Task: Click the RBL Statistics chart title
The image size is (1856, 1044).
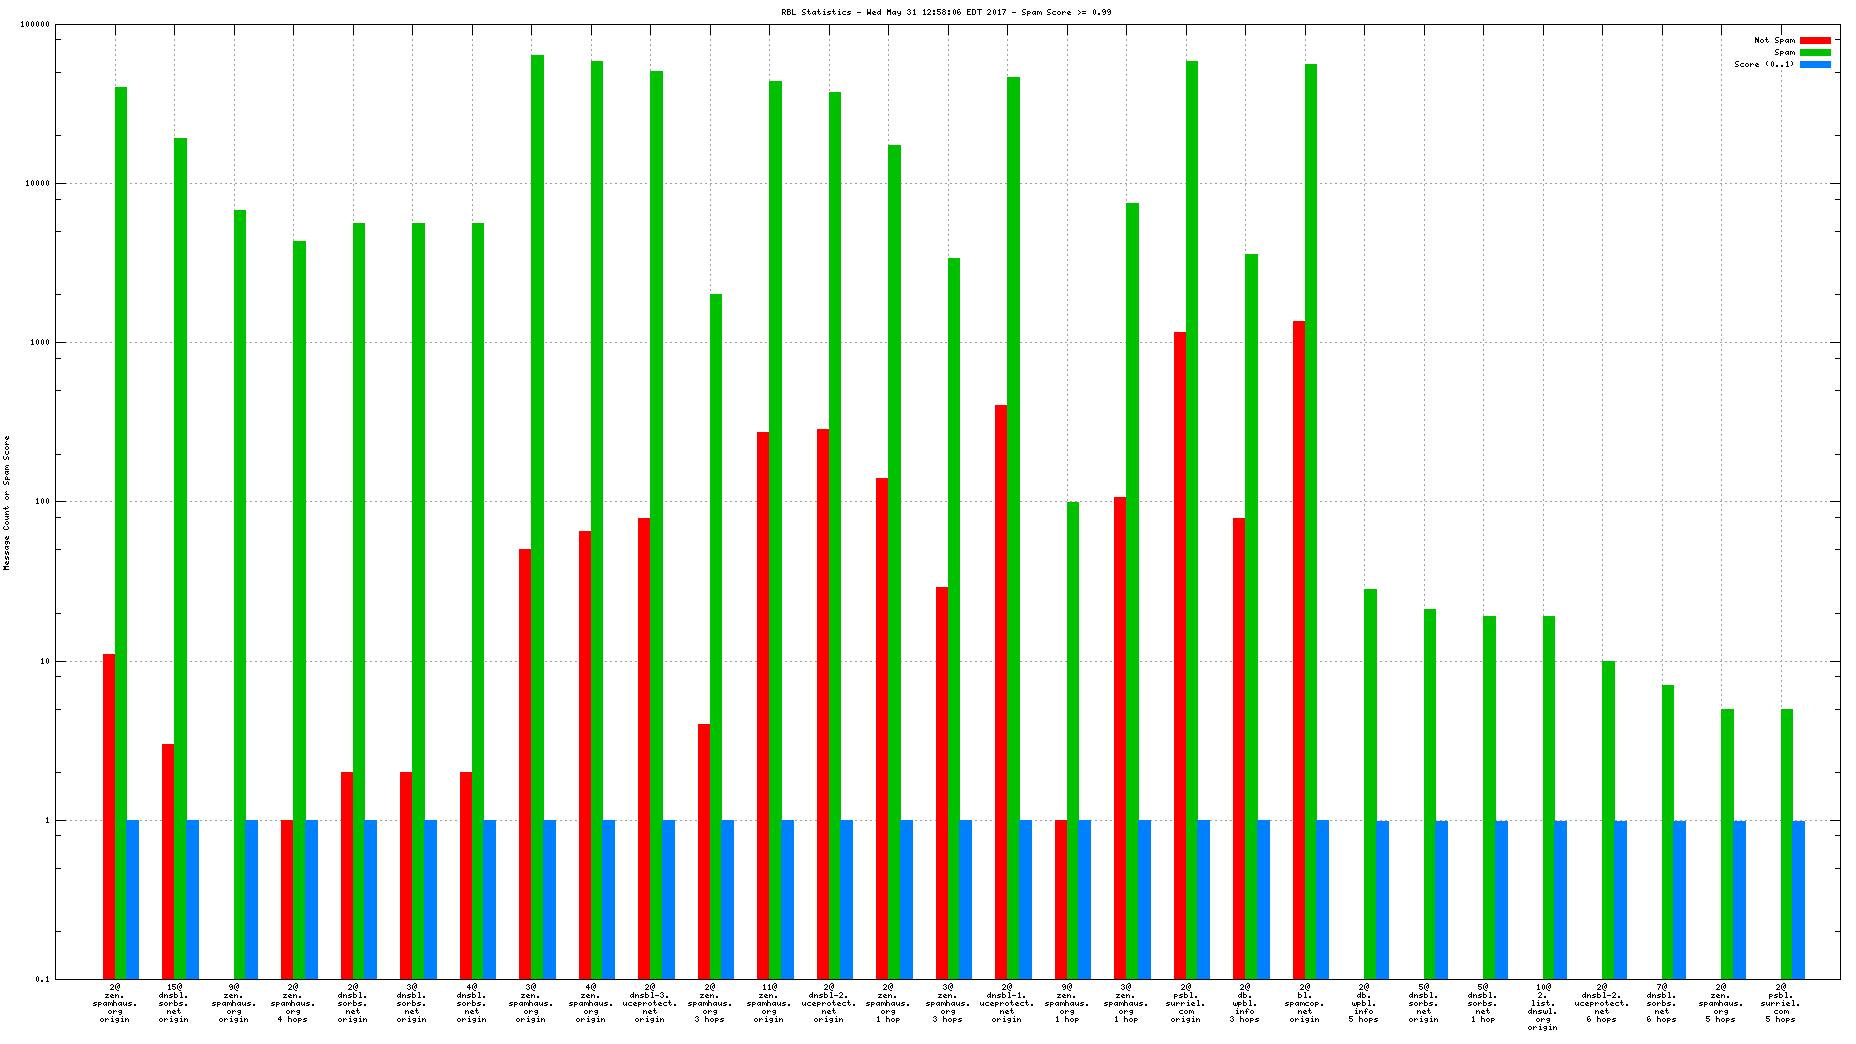Action: pos(945,12)
